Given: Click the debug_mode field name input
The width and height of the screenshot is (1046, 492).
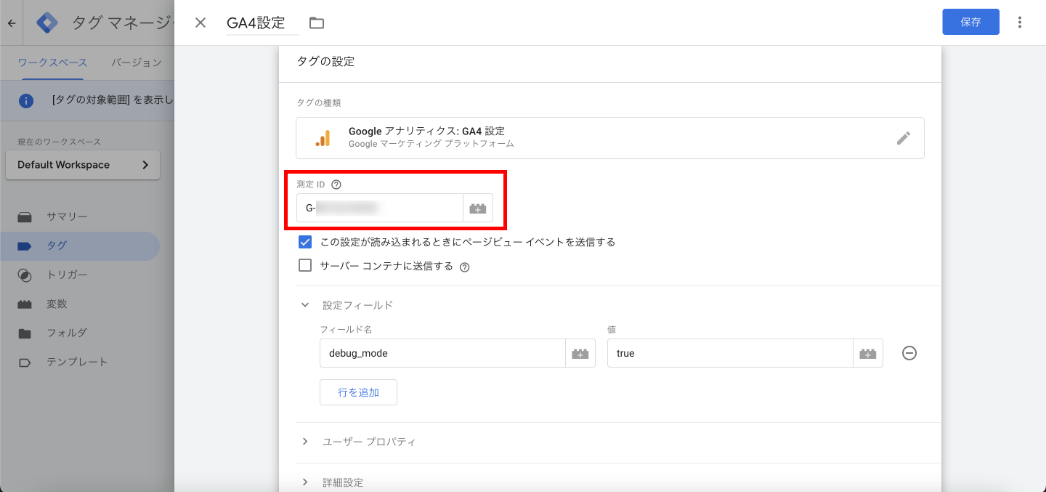Looking at the screenshot, I should [x=442, y=353].
